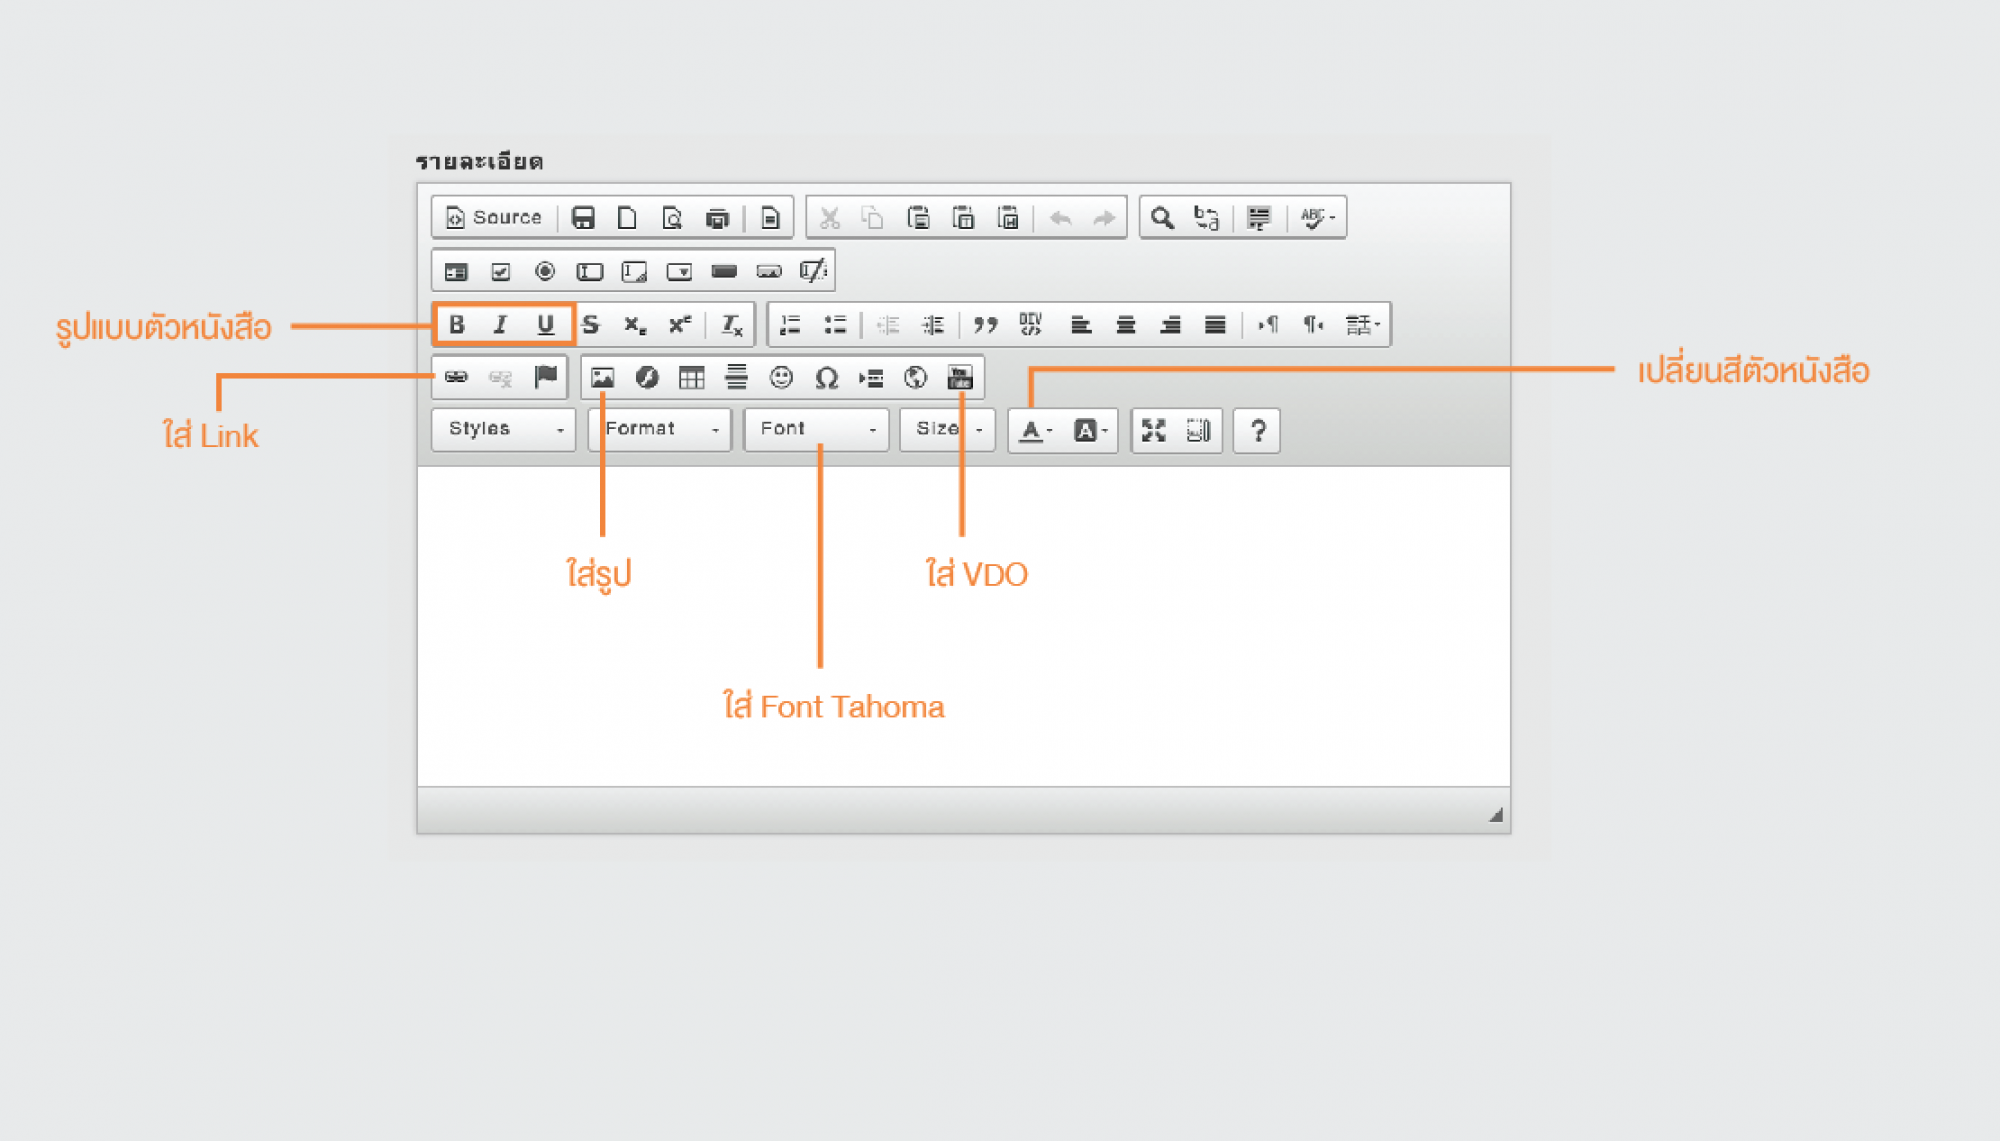Click the YouTube video embed icon
Viewport: 2000px width, 1141px height.
click(960, 377)
